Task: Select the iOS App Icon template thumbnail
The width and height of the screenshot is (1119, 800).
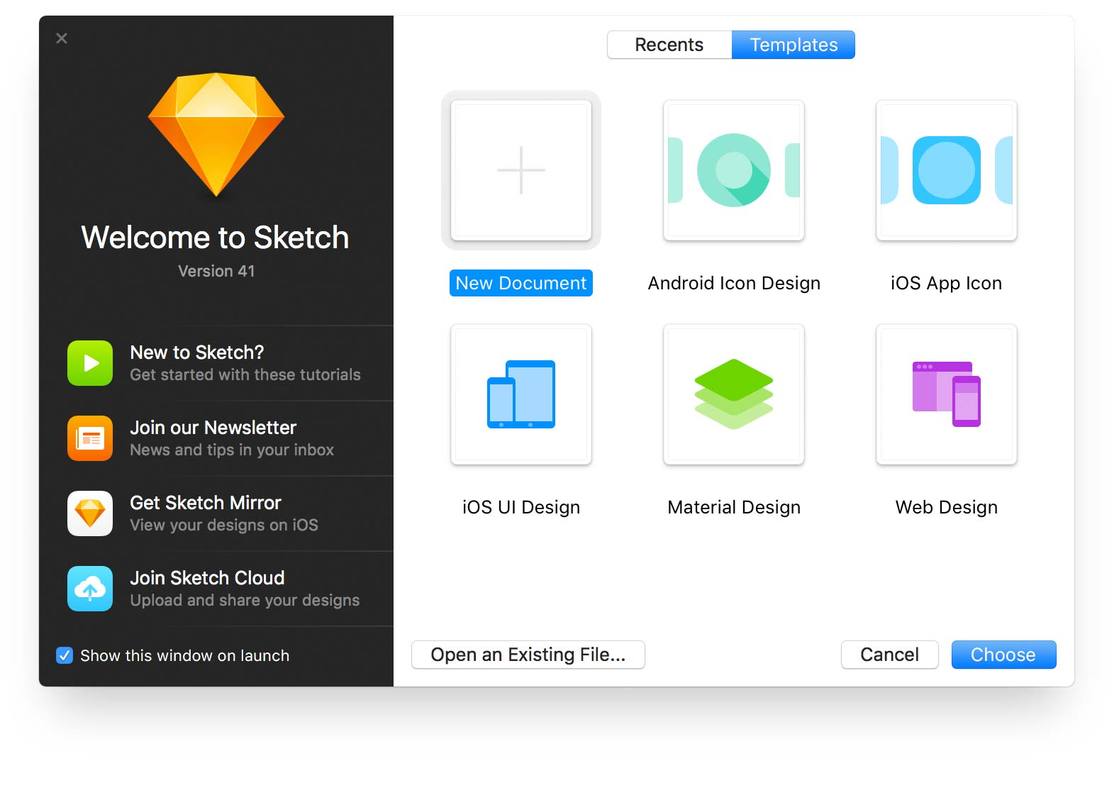Action: (x=946, y=171)
